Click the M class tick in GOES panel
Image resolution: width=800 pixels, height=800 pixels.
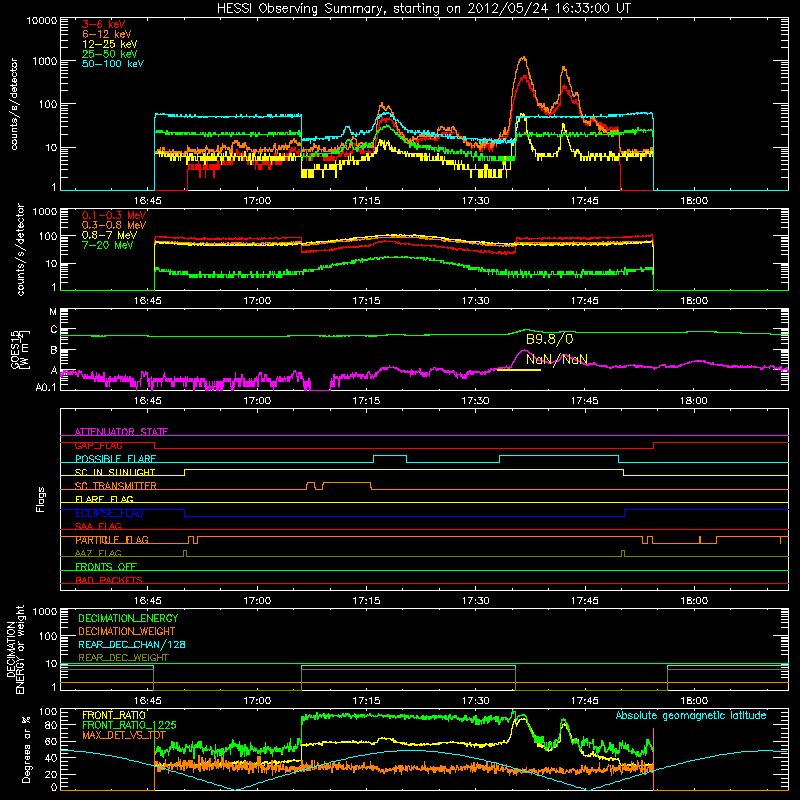53,312
